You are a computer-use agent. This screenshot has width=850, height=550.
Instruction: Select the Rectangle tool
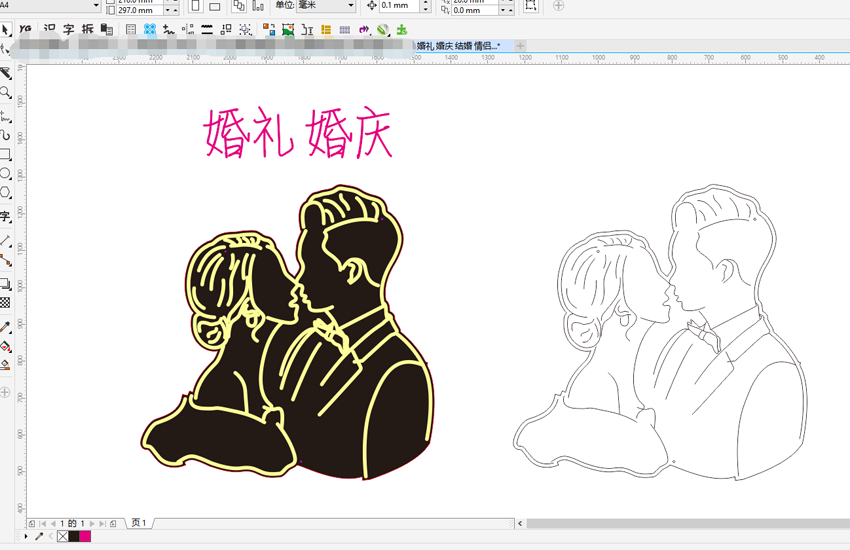5,154
